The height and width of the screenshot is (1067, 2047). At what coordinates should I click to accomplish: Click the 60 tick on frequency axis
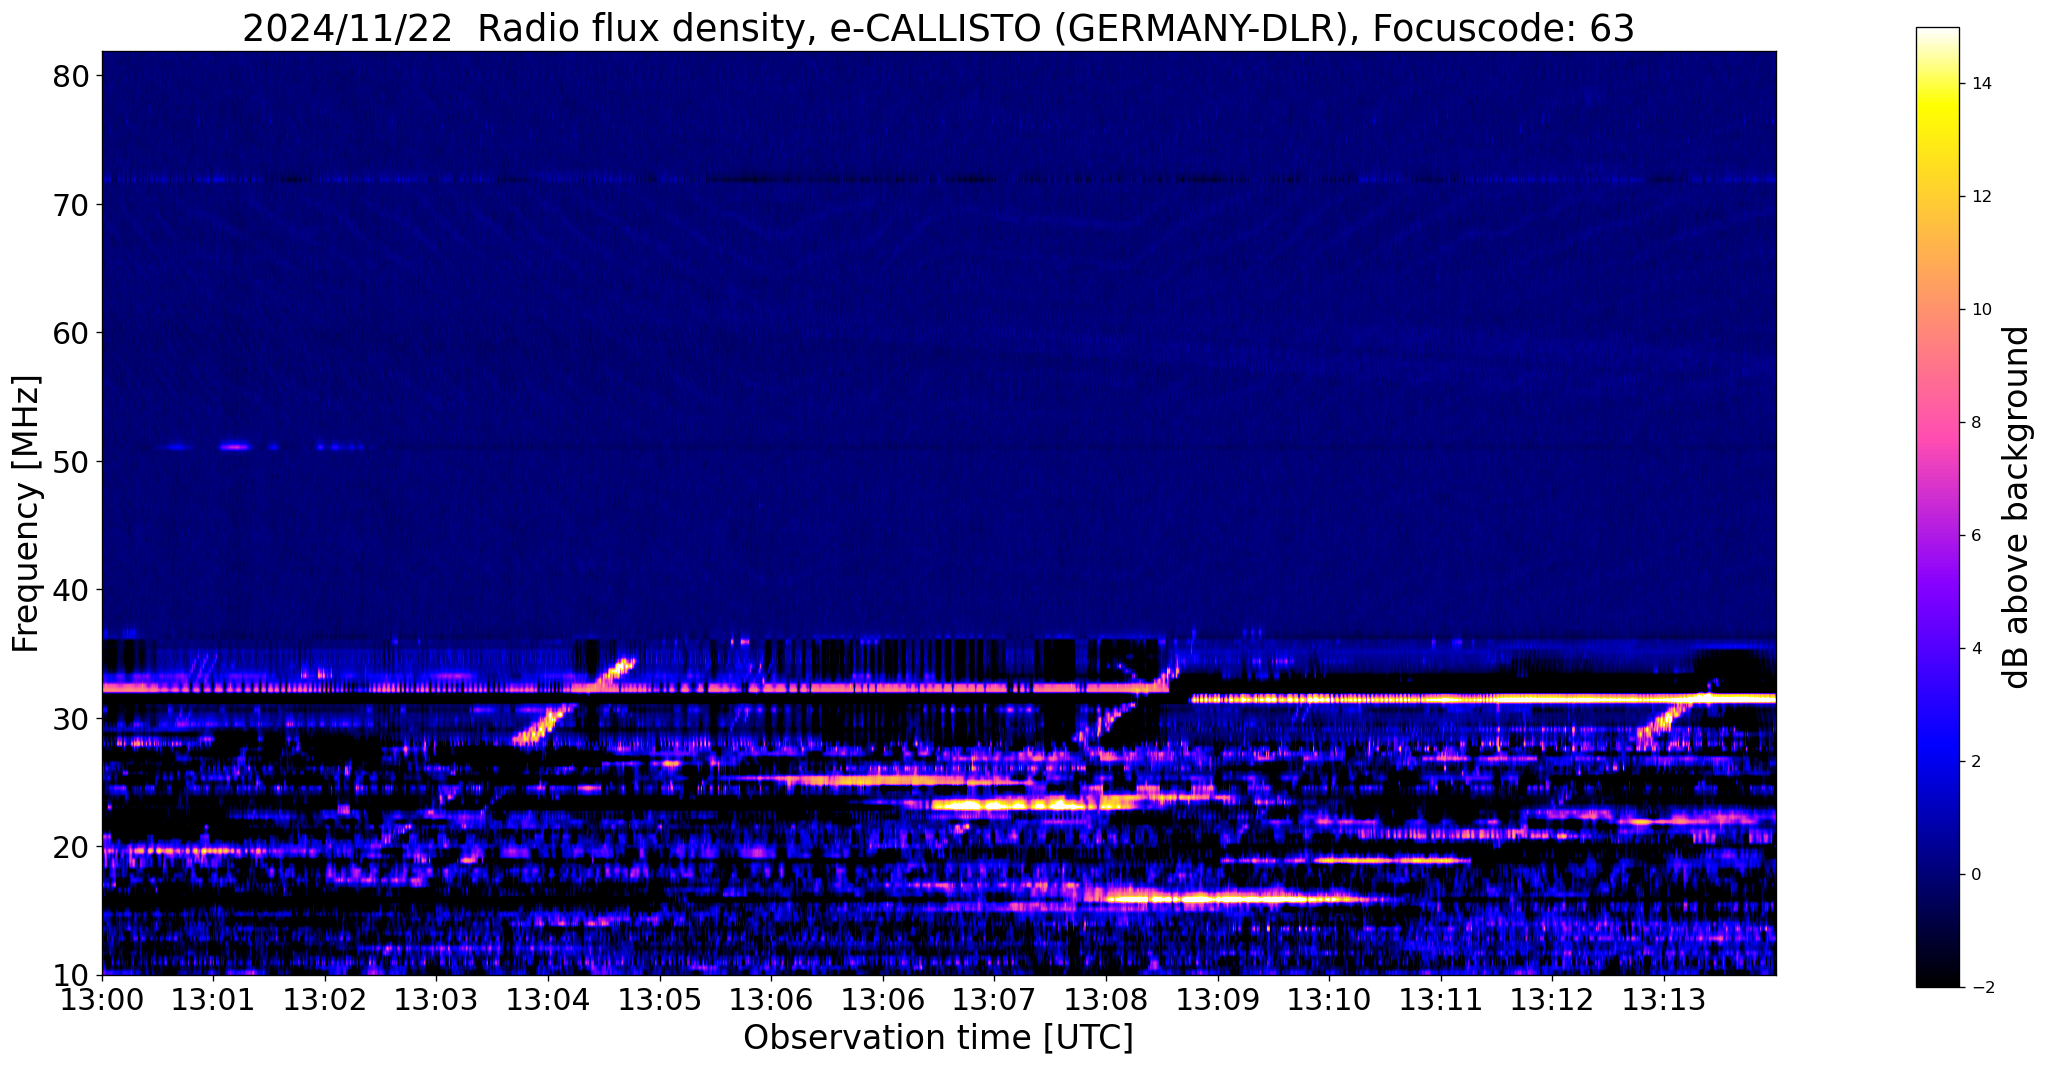[x=70, y=333]
